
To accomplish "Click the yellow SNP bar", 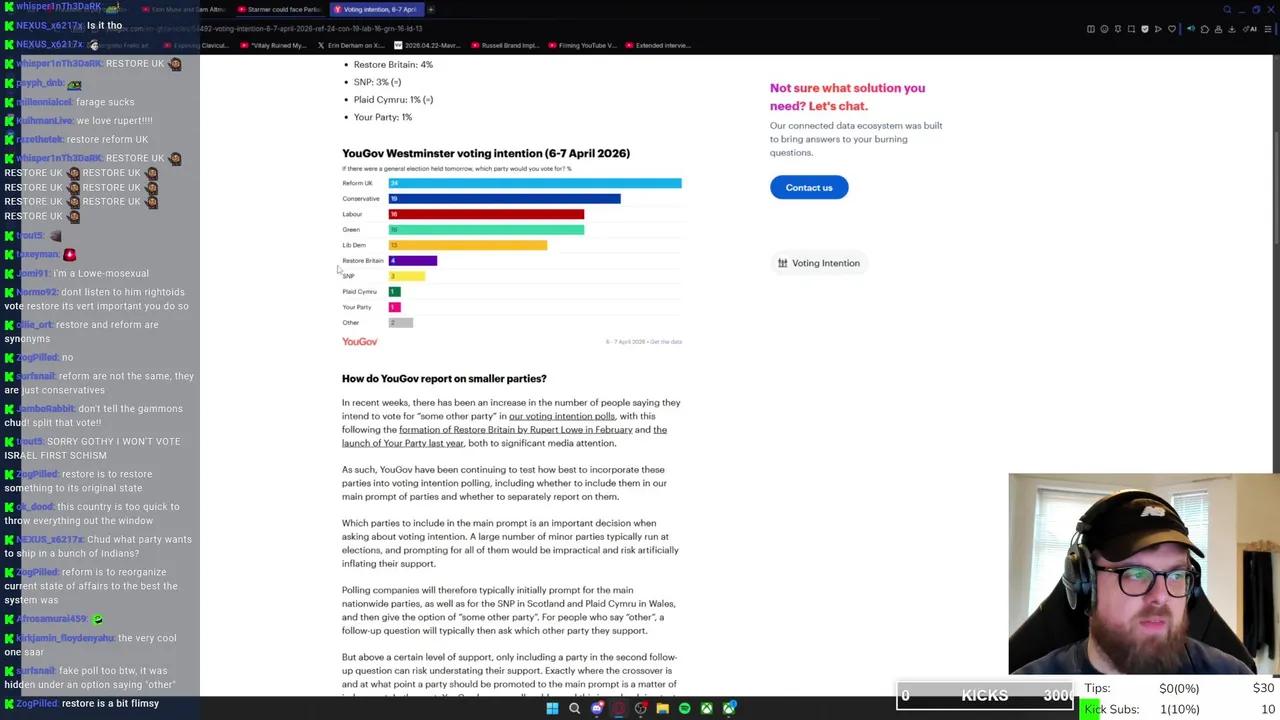I will (407, 276).
